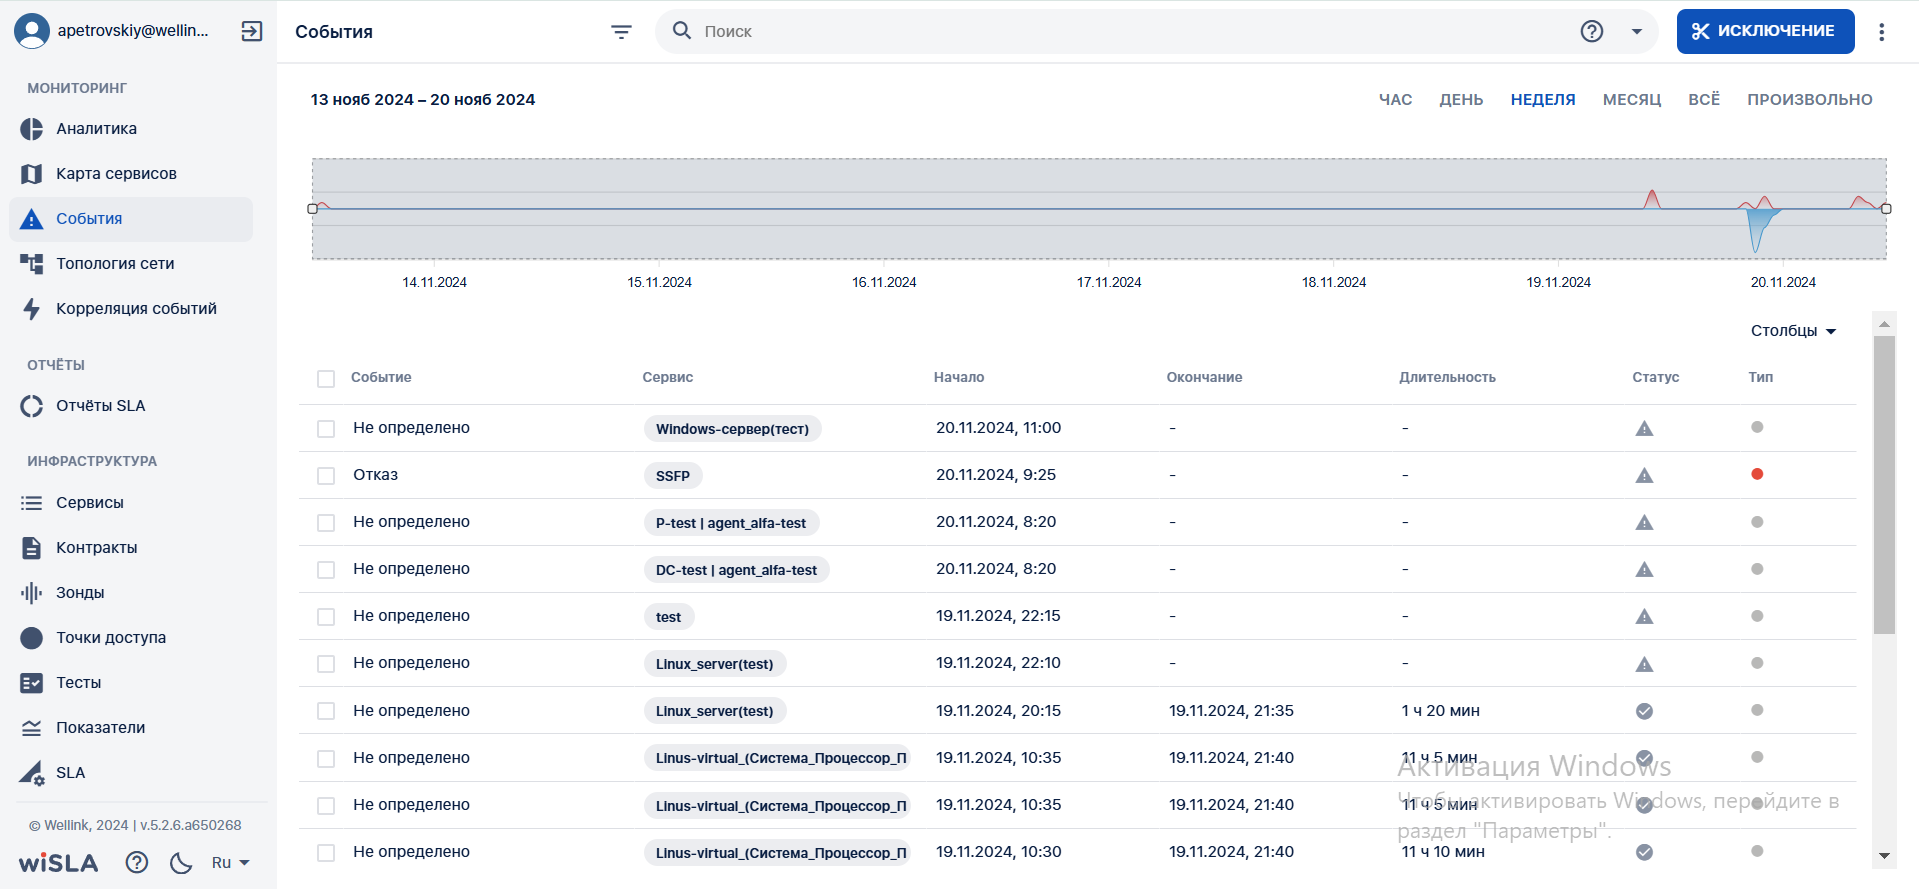
Task: Switch period to МЕСЯЦ
Action: [1632, 100]
